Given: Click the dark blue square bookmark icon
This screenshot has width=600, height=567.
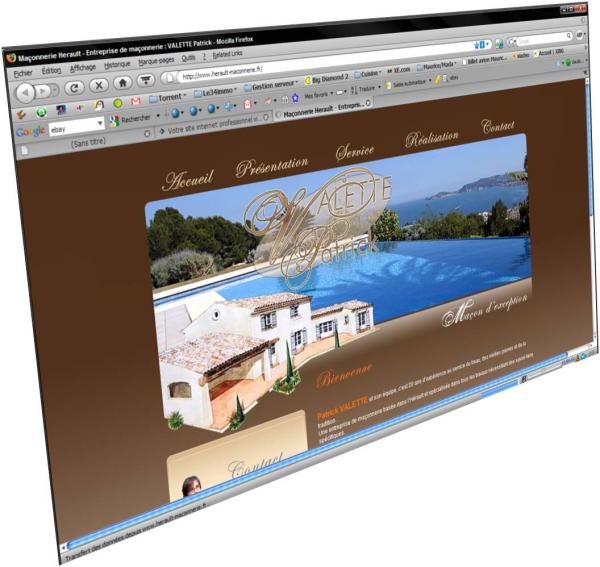Looking at the screenshot, I should [61, 110].
